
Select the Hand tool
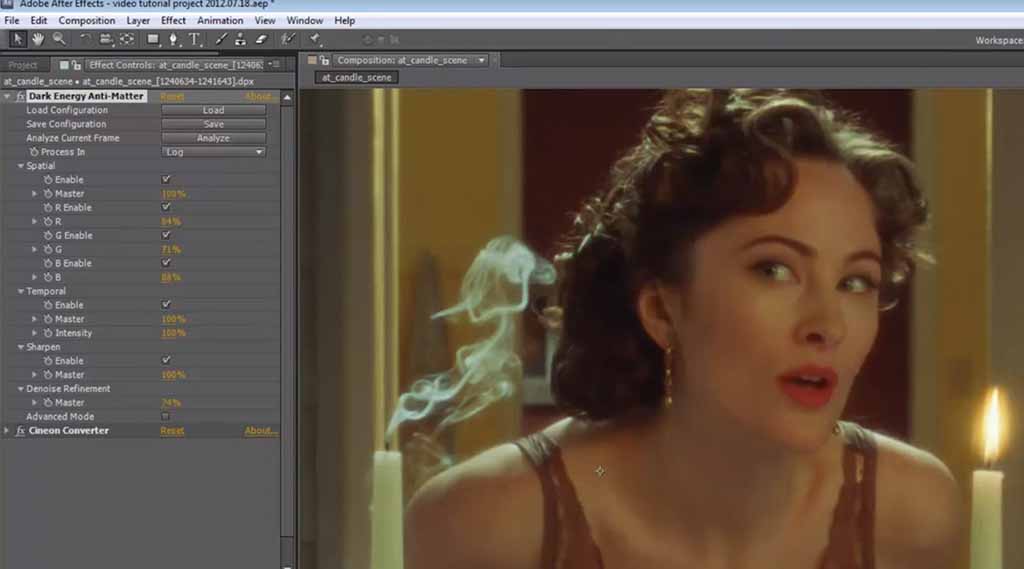(x=38, y=39)
